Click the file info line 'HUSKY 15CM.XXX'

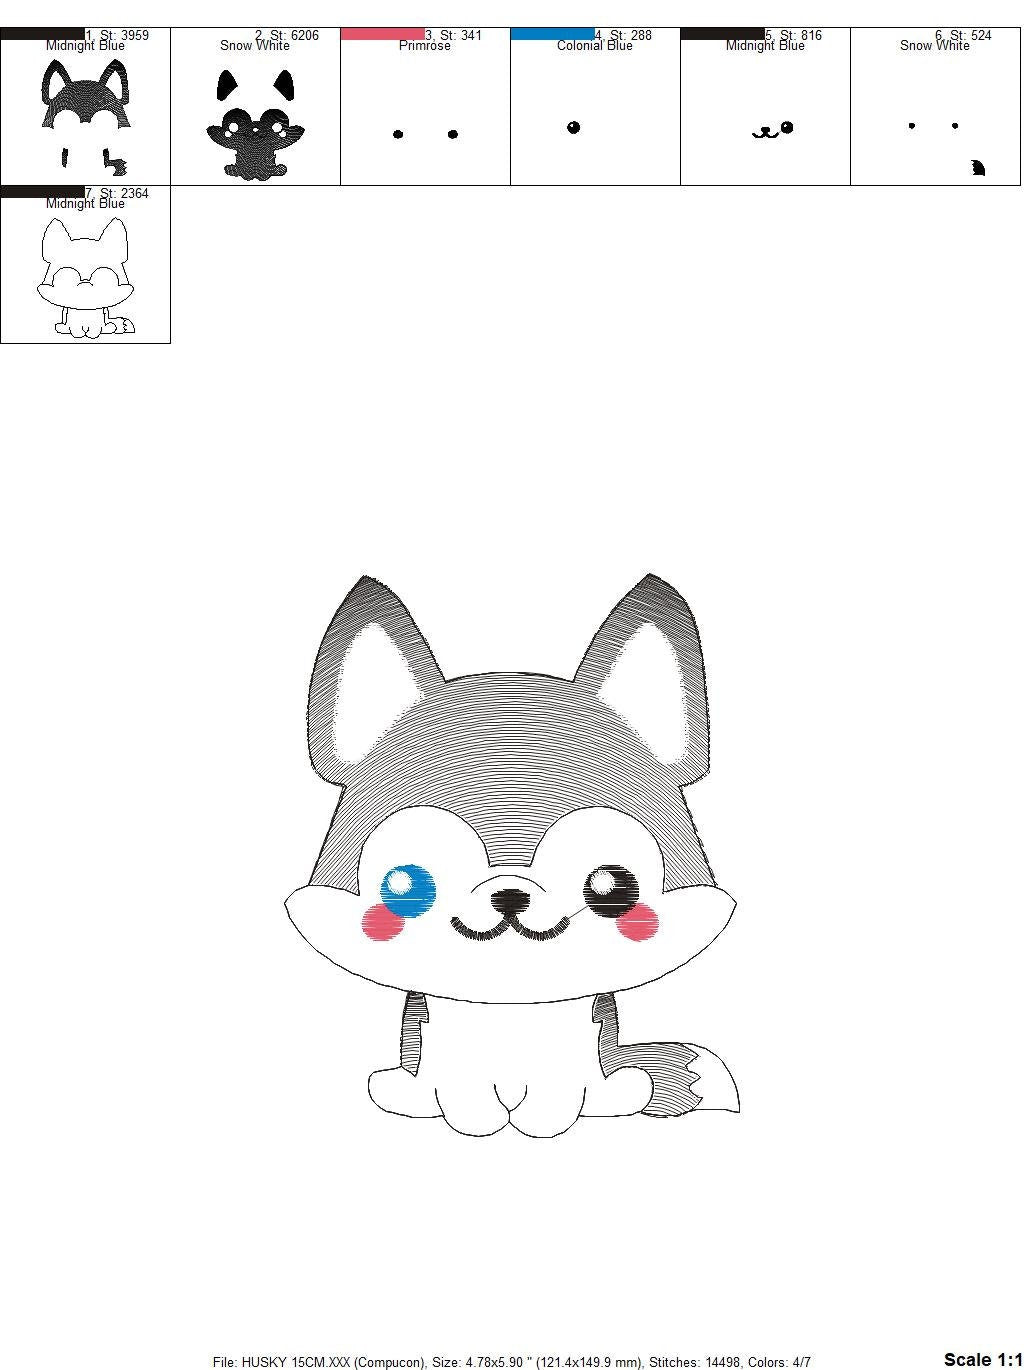pos(512,1361)
